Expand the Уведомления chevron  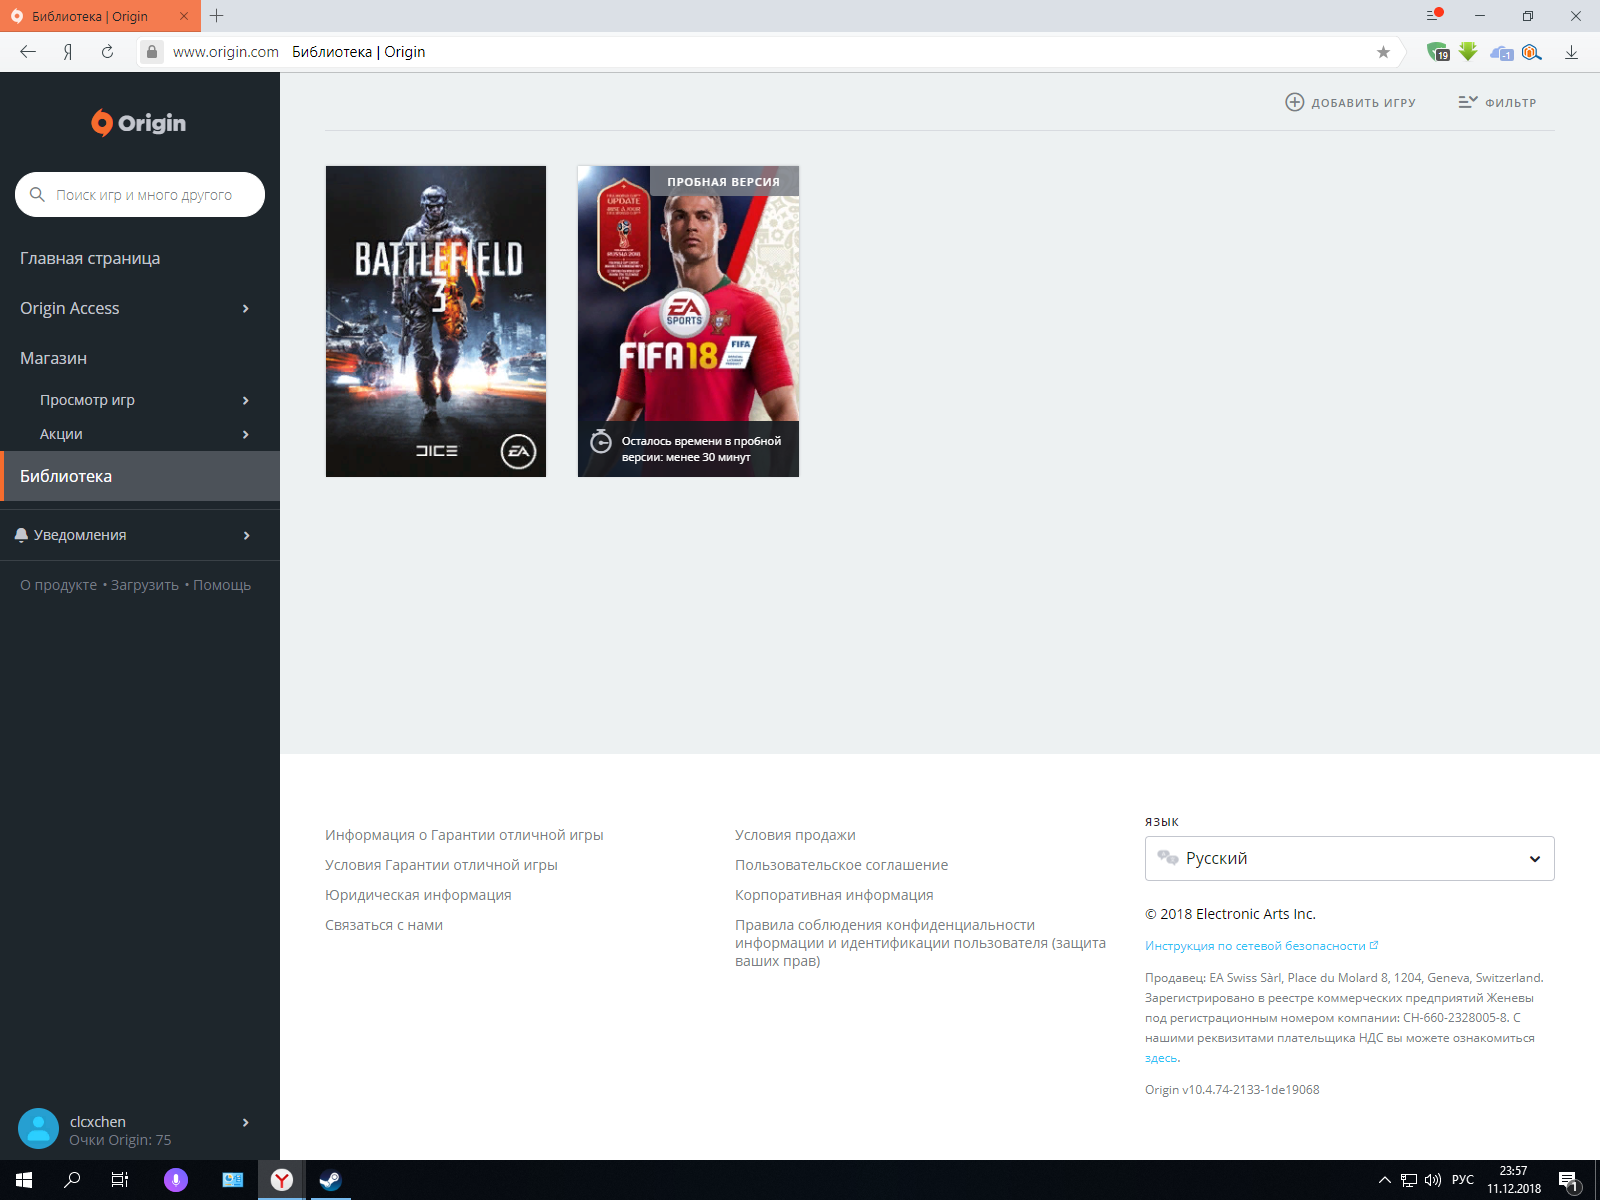tap(246, 535)
